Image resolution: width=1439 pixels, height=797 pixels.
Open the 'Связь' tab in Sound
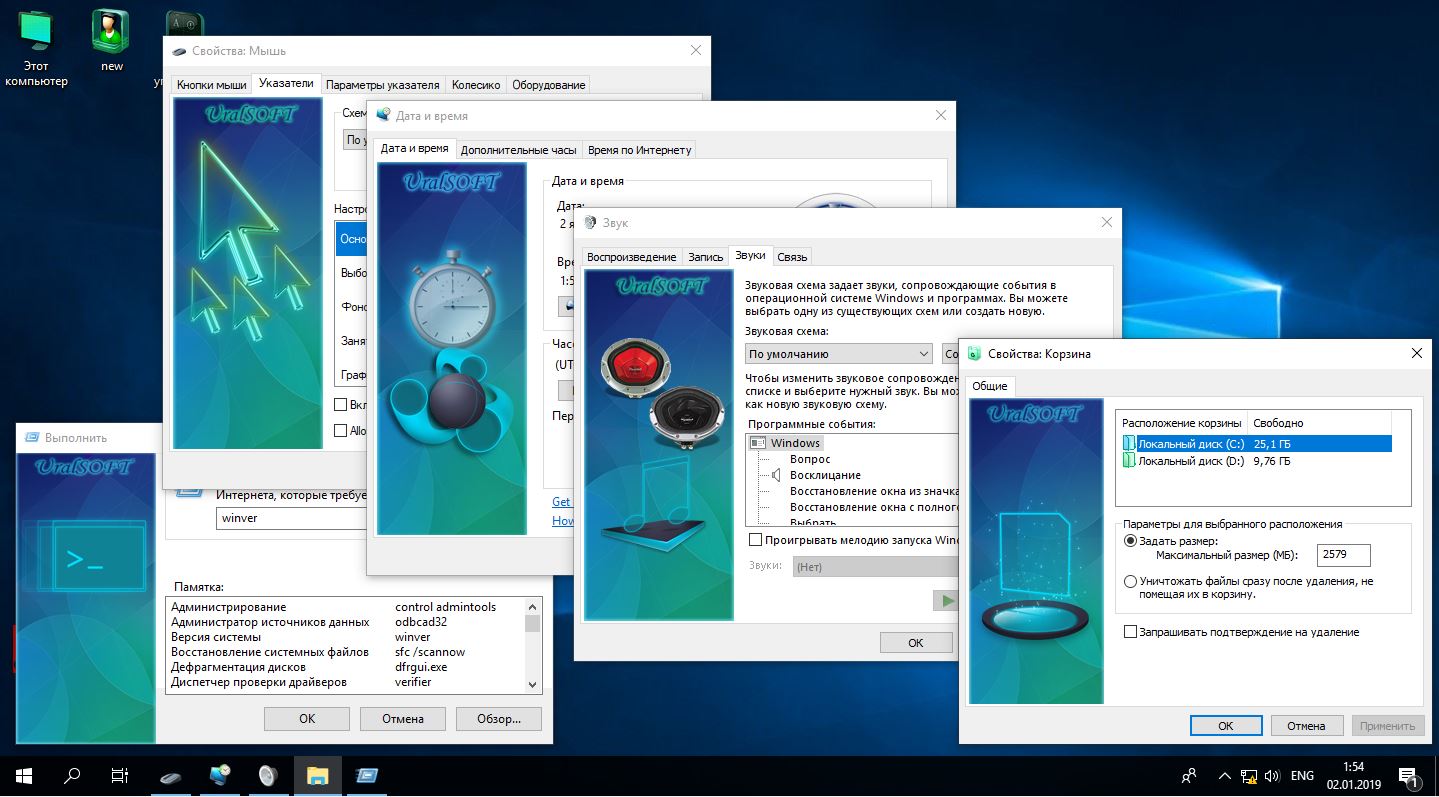pos(792,257)
